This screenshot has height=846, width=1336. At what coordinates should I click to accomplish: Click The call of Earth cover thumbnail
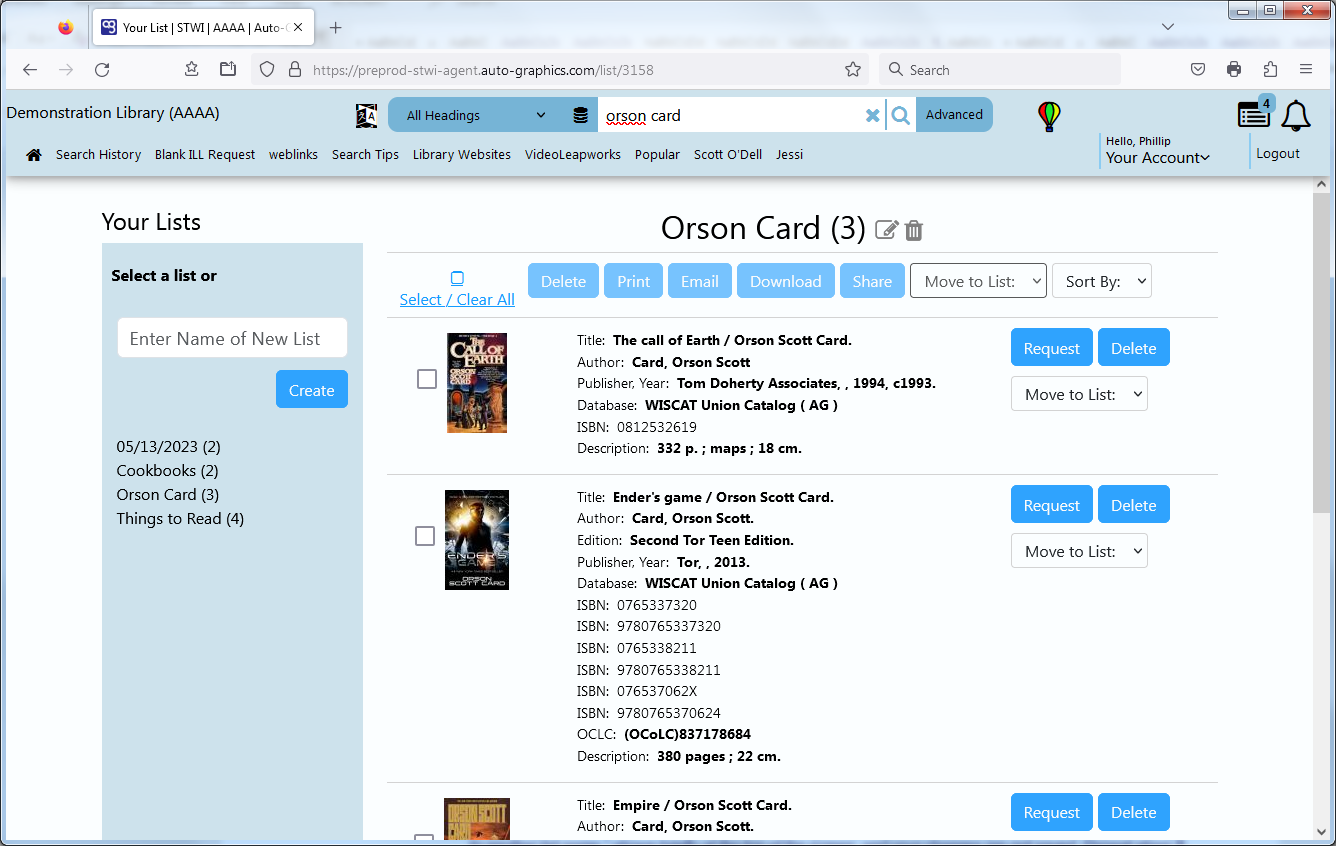[477, 383]
